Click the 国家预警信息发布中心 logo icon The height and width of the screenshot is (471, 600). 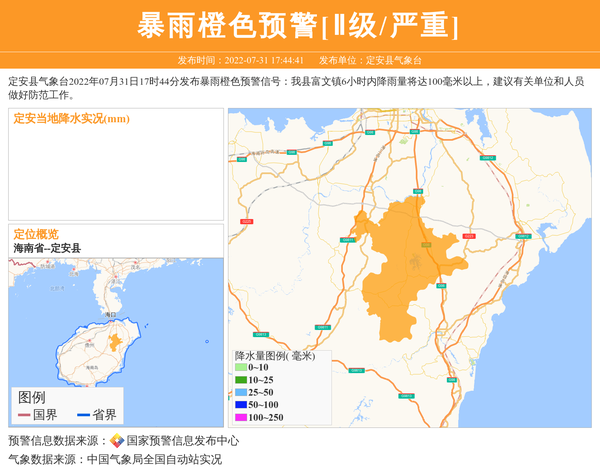[117, 441]
